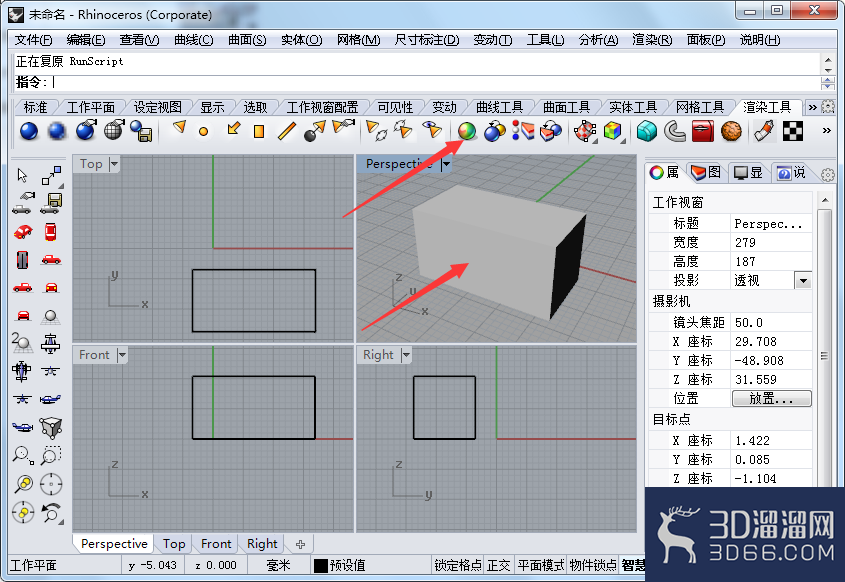
Task: Switch to the 标准 toolbar tab
Action: tap(36, 107)
